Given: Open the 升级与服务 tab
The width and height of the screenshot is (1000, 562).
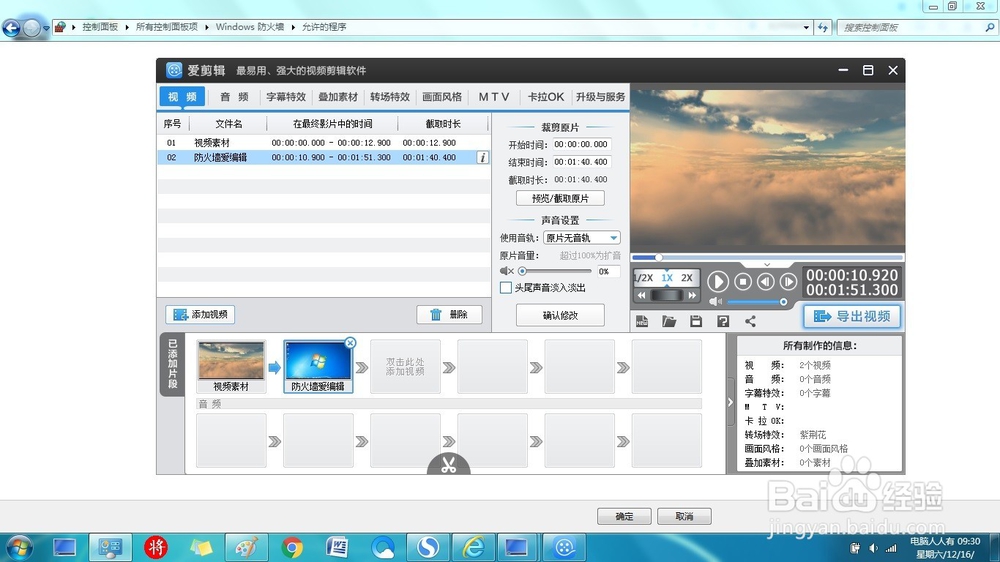Looking at the screenshot, I should [600, 97].
